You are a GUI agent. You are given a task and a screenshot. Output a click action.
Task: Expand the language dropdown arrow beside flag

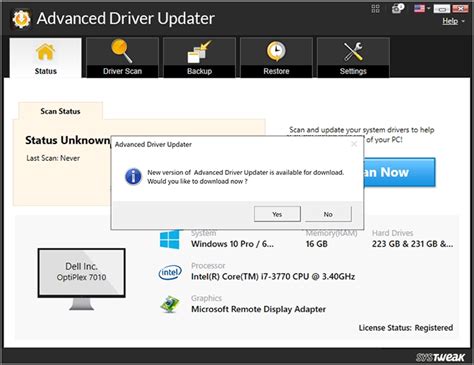(429, 8)
